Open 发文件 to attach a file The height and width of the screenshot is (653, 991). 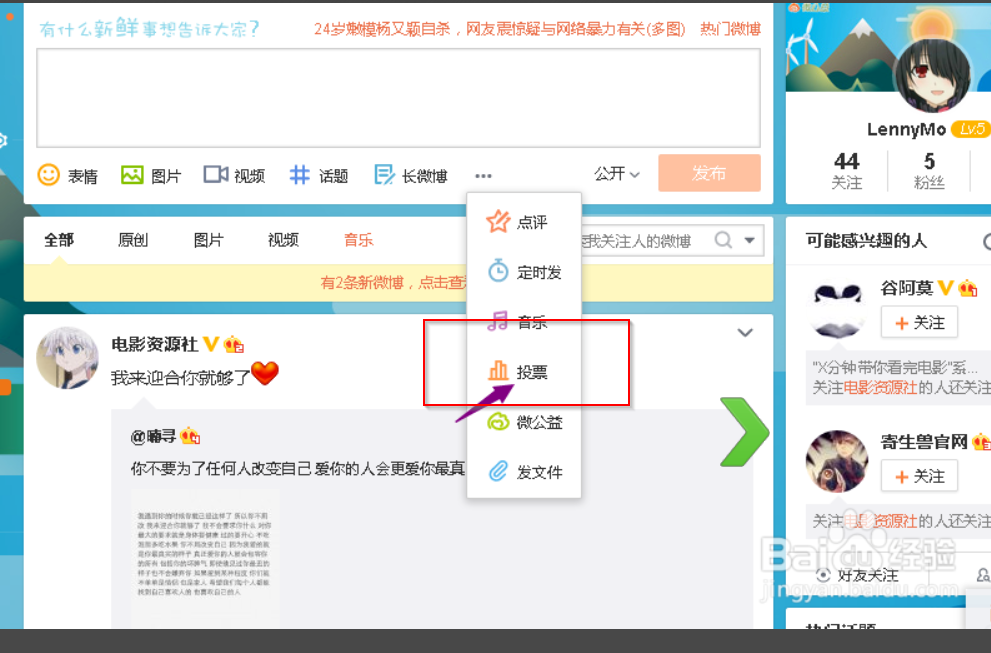point(524,471)
